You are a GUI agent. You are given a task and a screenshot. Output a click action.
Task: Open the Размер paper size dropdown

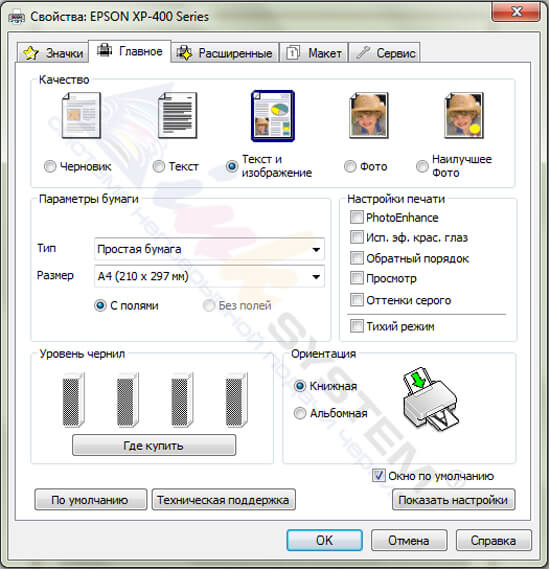209,276
